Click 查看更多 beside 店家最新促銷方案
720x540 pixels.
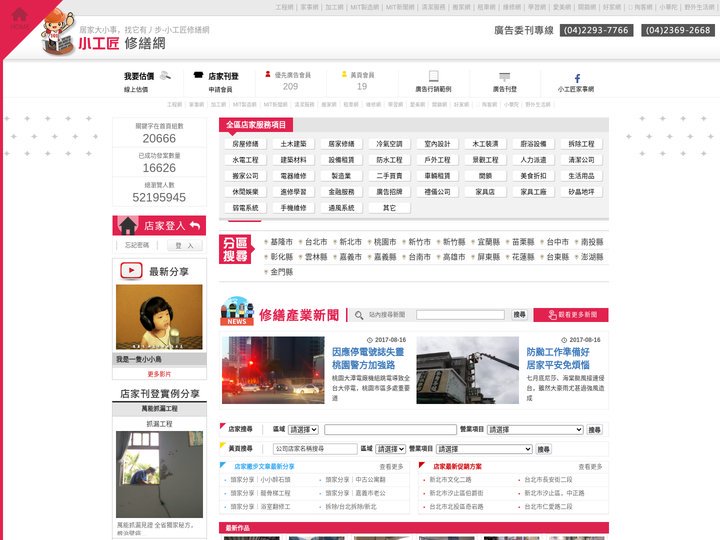pos(590,467)
